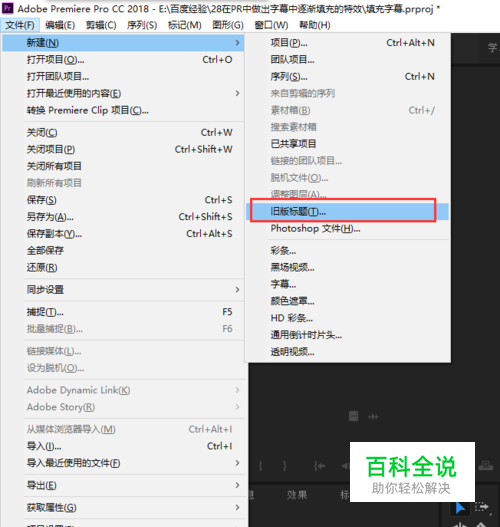Expand 打开最近使用的内容(E) submenu
The width and height of the screenshot is (500, 527).
coord(123,93)
